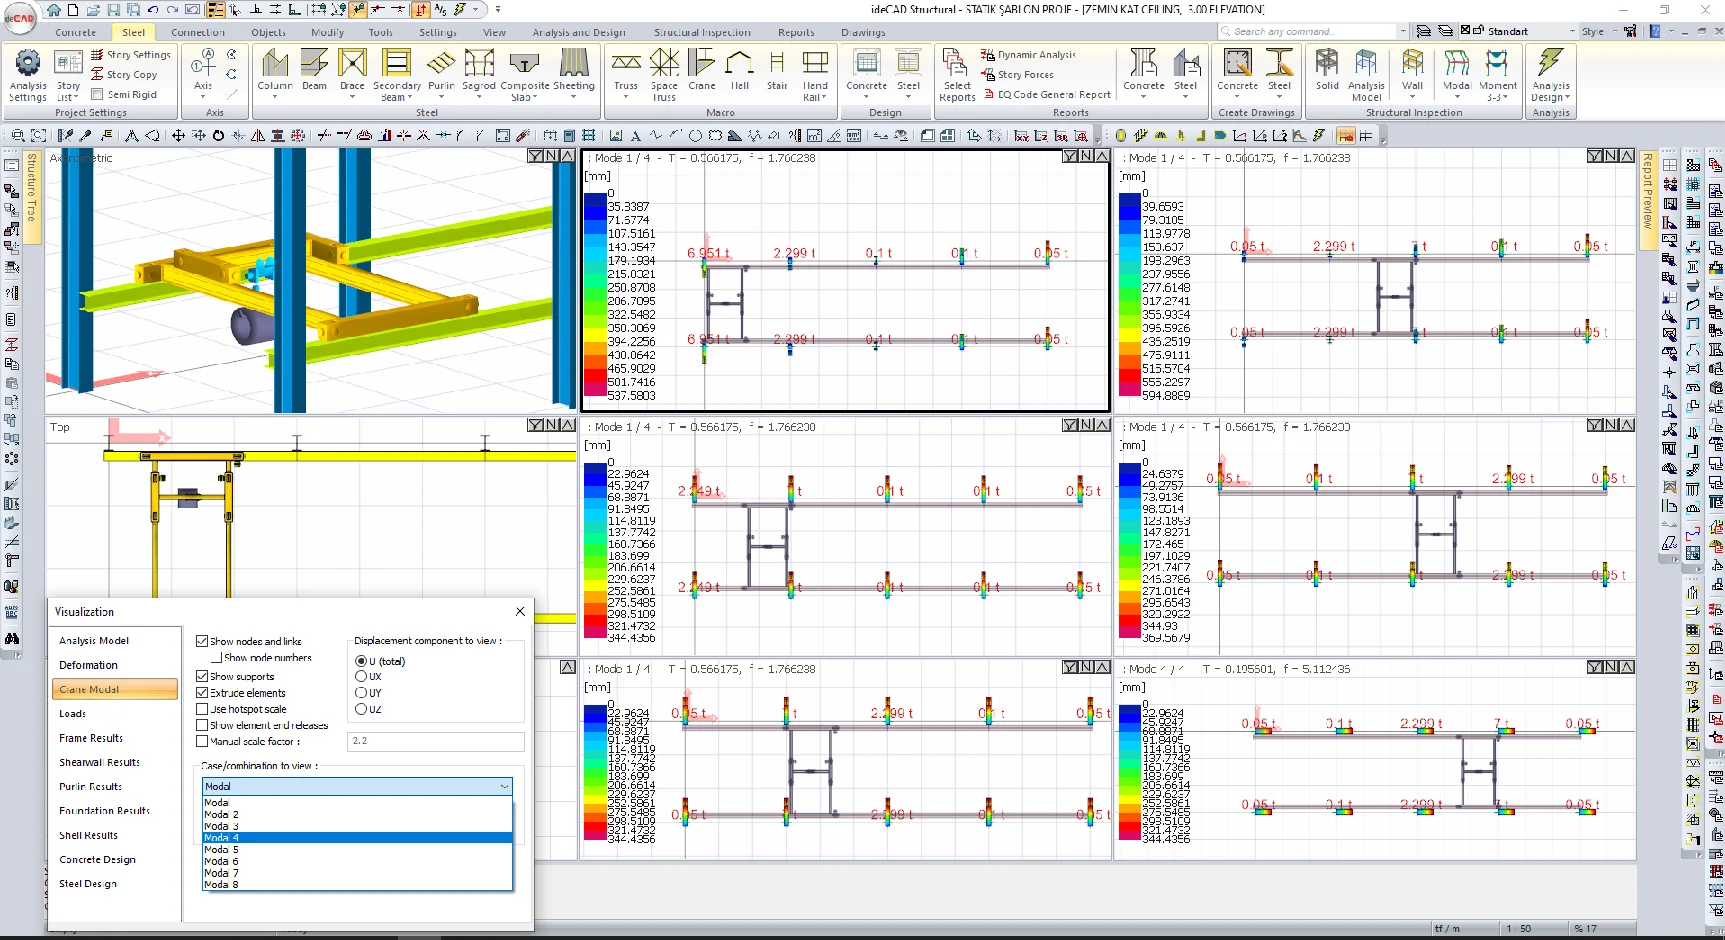Switch to the Concrete ribbon tab
This screenshot has width=1725, height=940.
pyautogui.click(x=76, y=32)
